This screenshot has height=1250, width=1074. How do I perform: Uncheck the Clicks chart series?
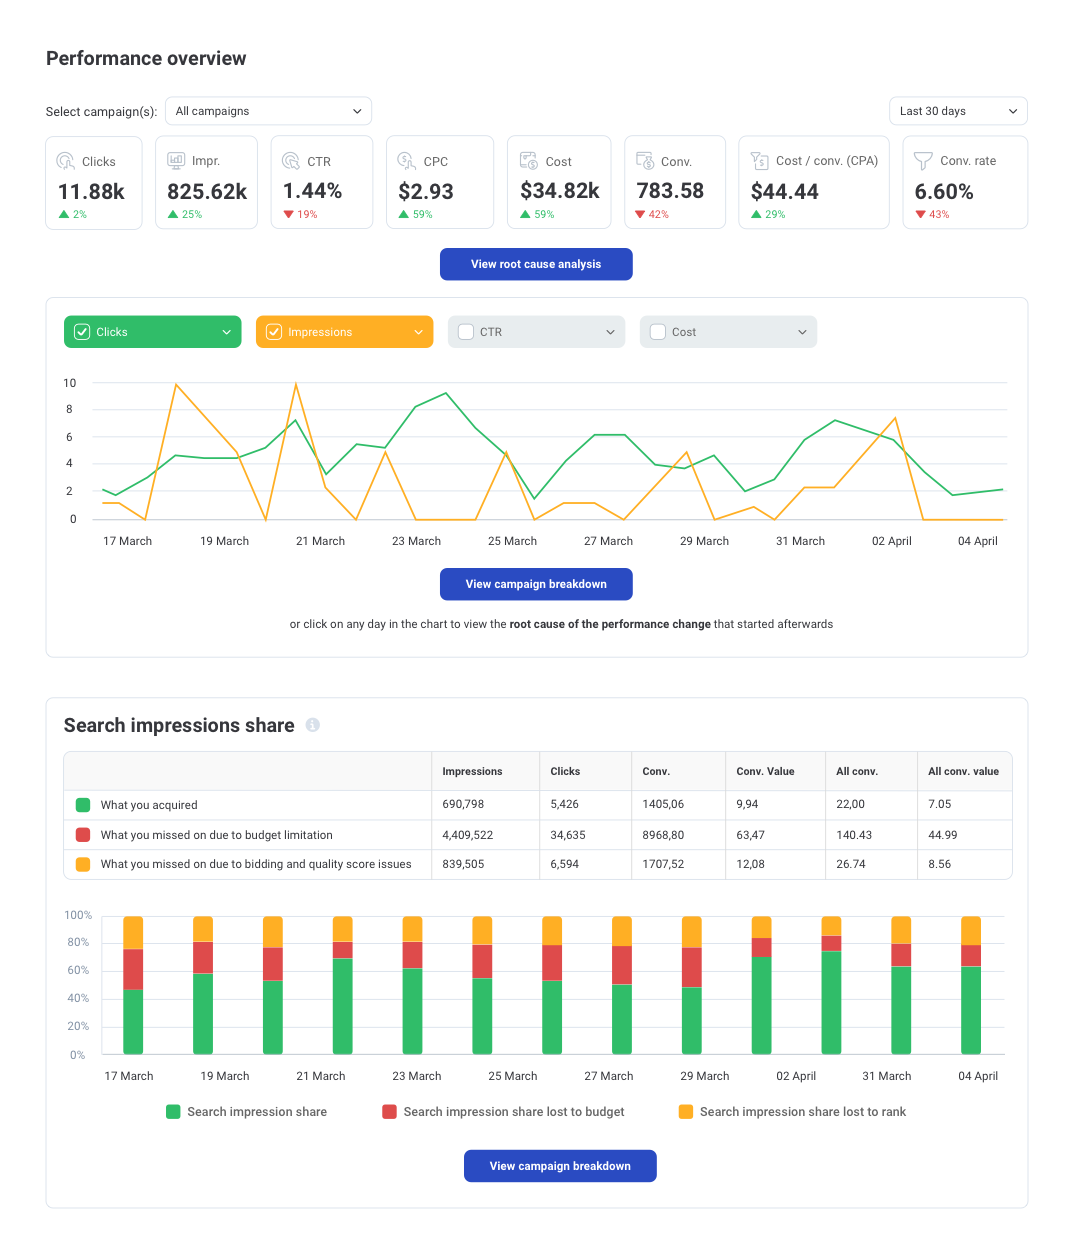point(81,331)
